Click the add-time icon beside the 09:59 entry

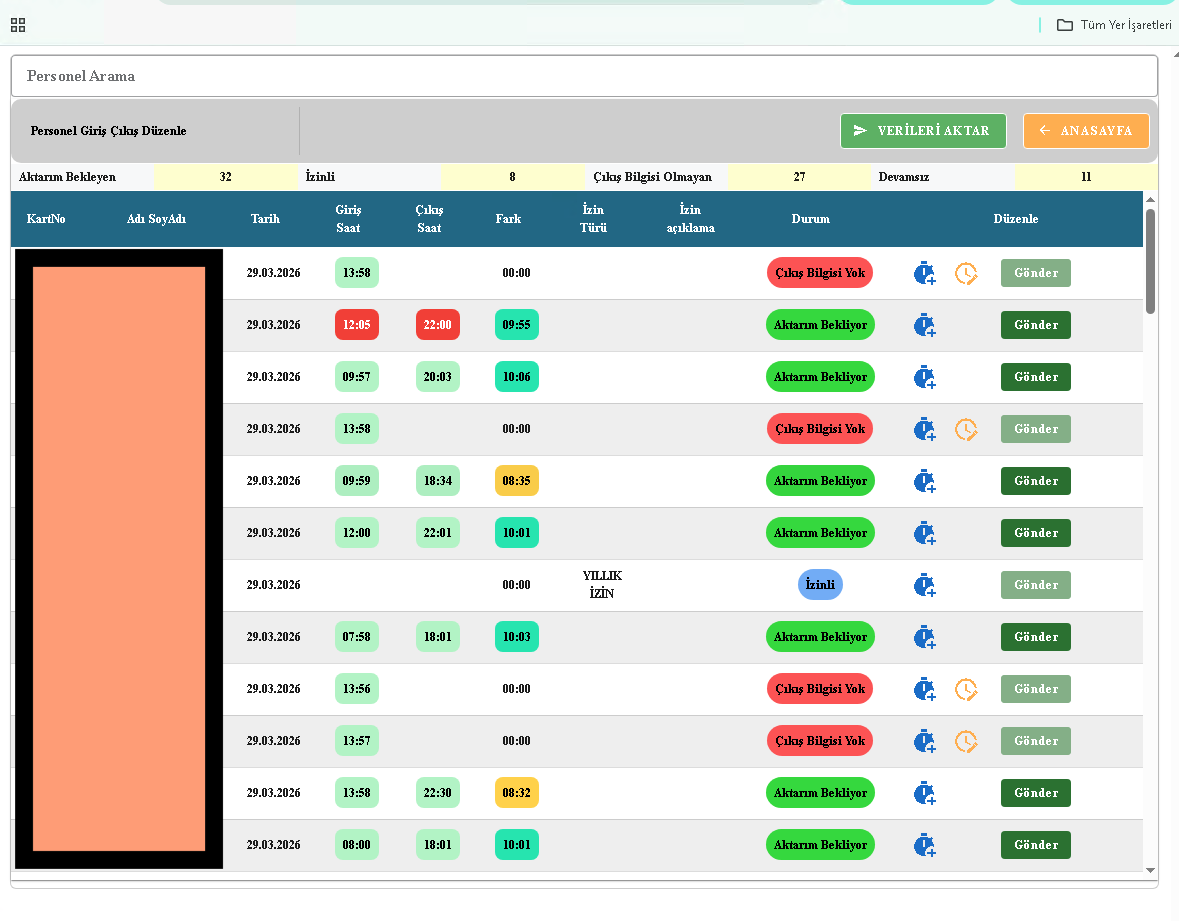click(923, 481)
